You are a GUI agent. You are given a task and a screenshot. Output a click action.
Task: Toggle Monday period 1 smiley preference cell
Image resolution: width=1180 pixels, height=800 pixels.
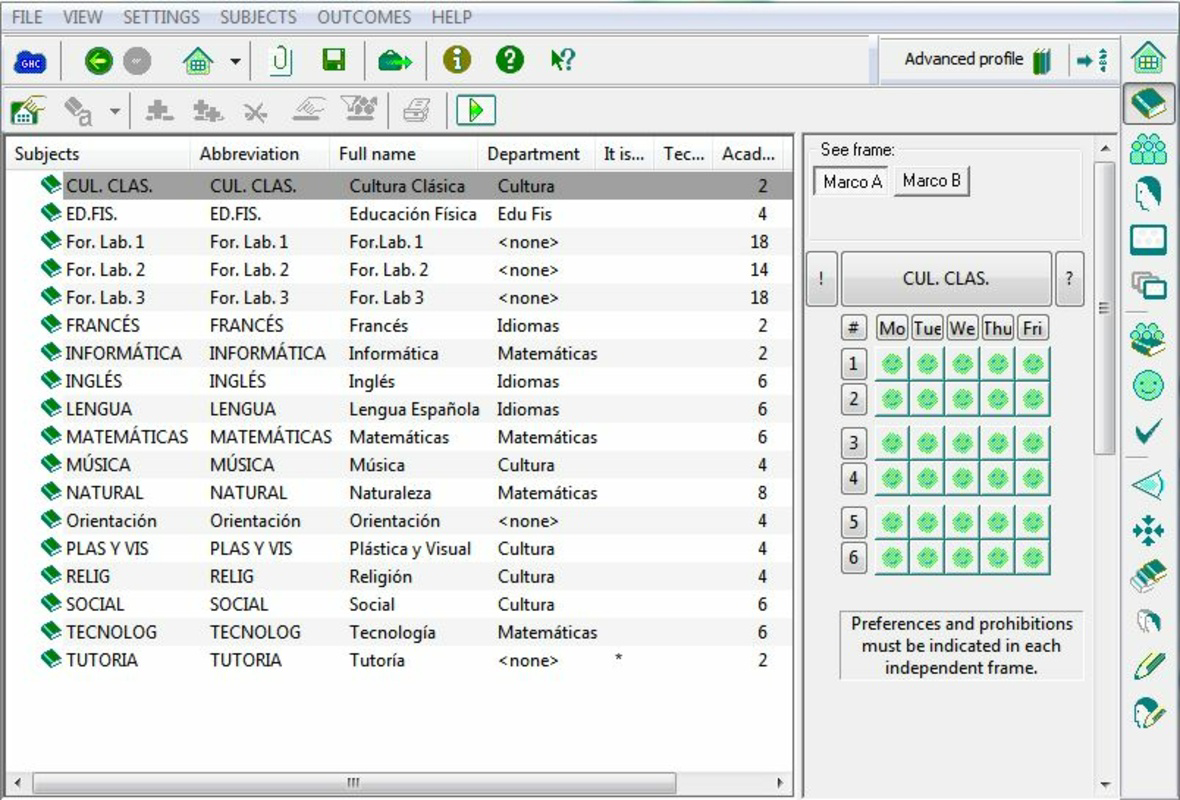click(892, 364)
